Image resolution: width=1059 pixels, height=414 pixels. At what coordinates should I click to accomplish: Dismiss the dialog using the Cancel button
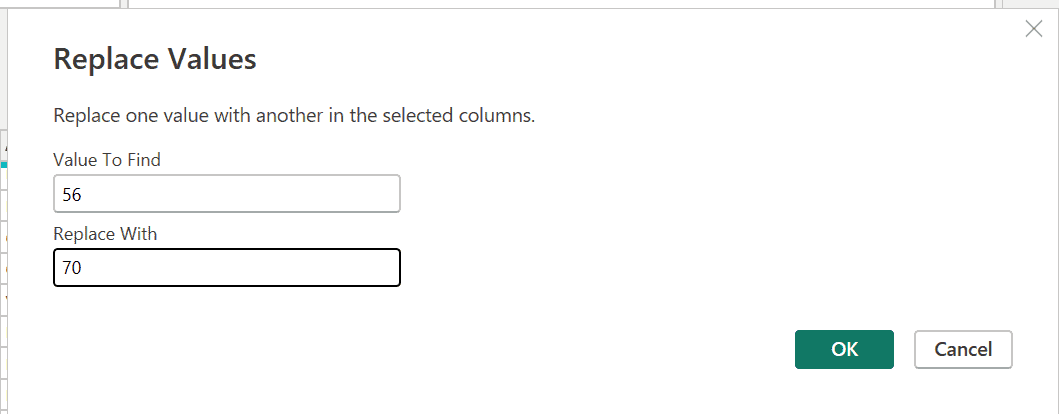(x=963, y=349)
